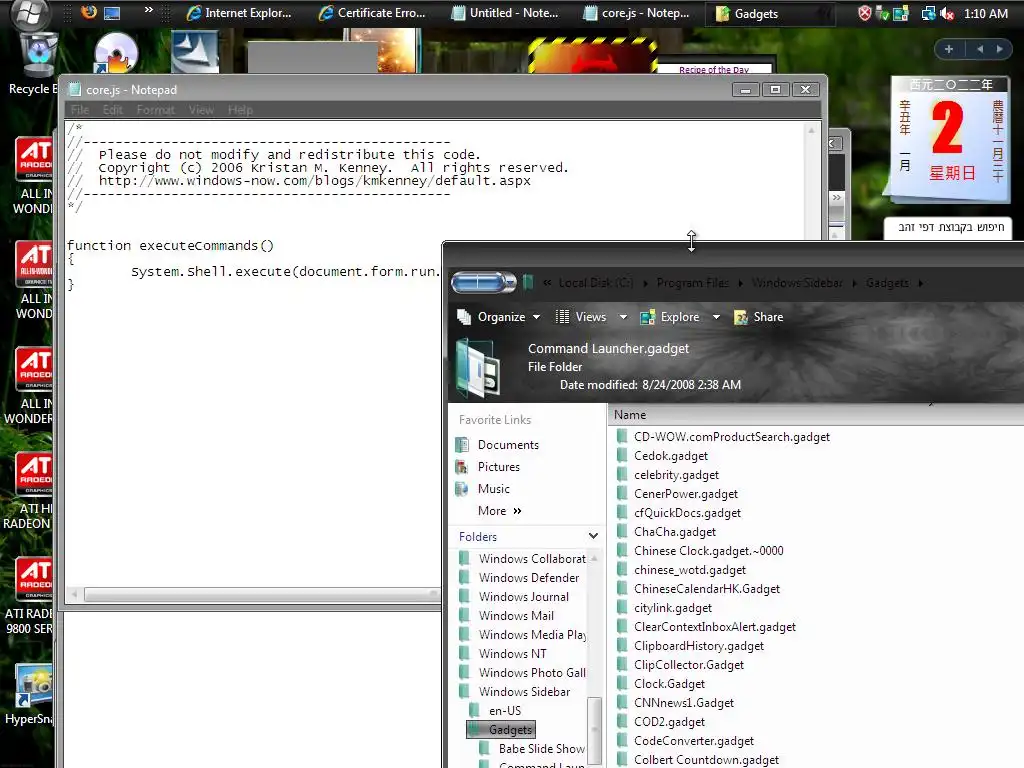Open View menu in core.js Notepad
Image resolution: width=1024 pixels, height=768 pixels.
(201, 110)
